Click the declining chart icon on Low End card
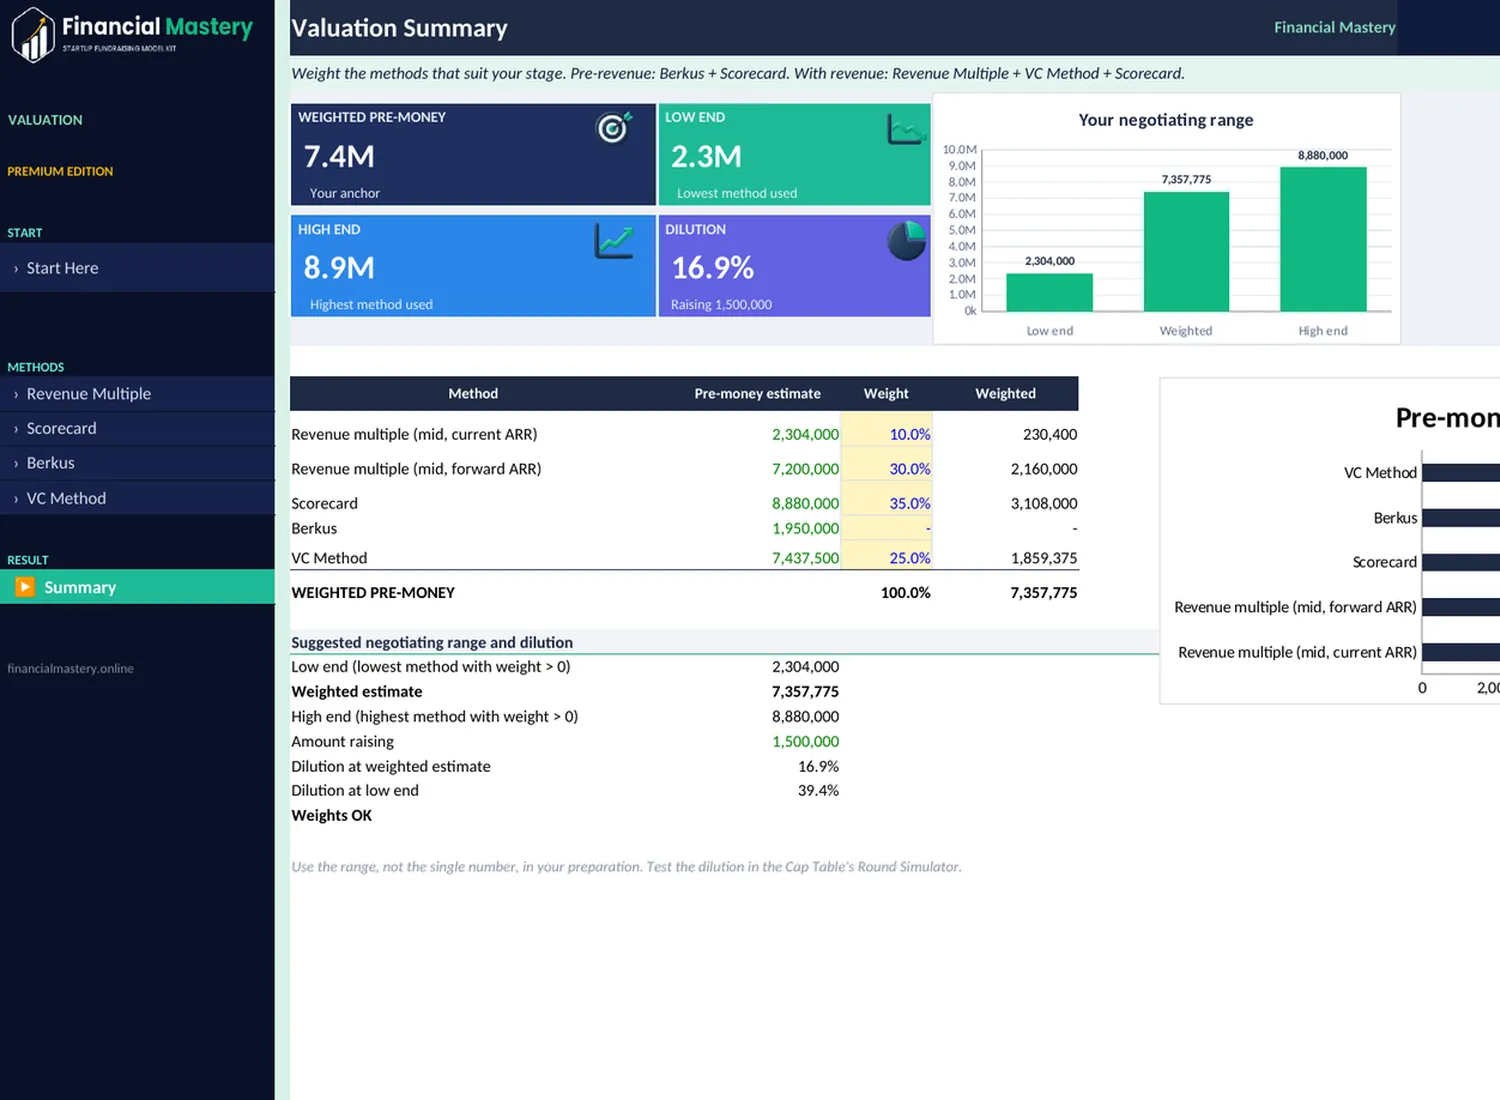Screen dimensions: 1500x1100 906,129
